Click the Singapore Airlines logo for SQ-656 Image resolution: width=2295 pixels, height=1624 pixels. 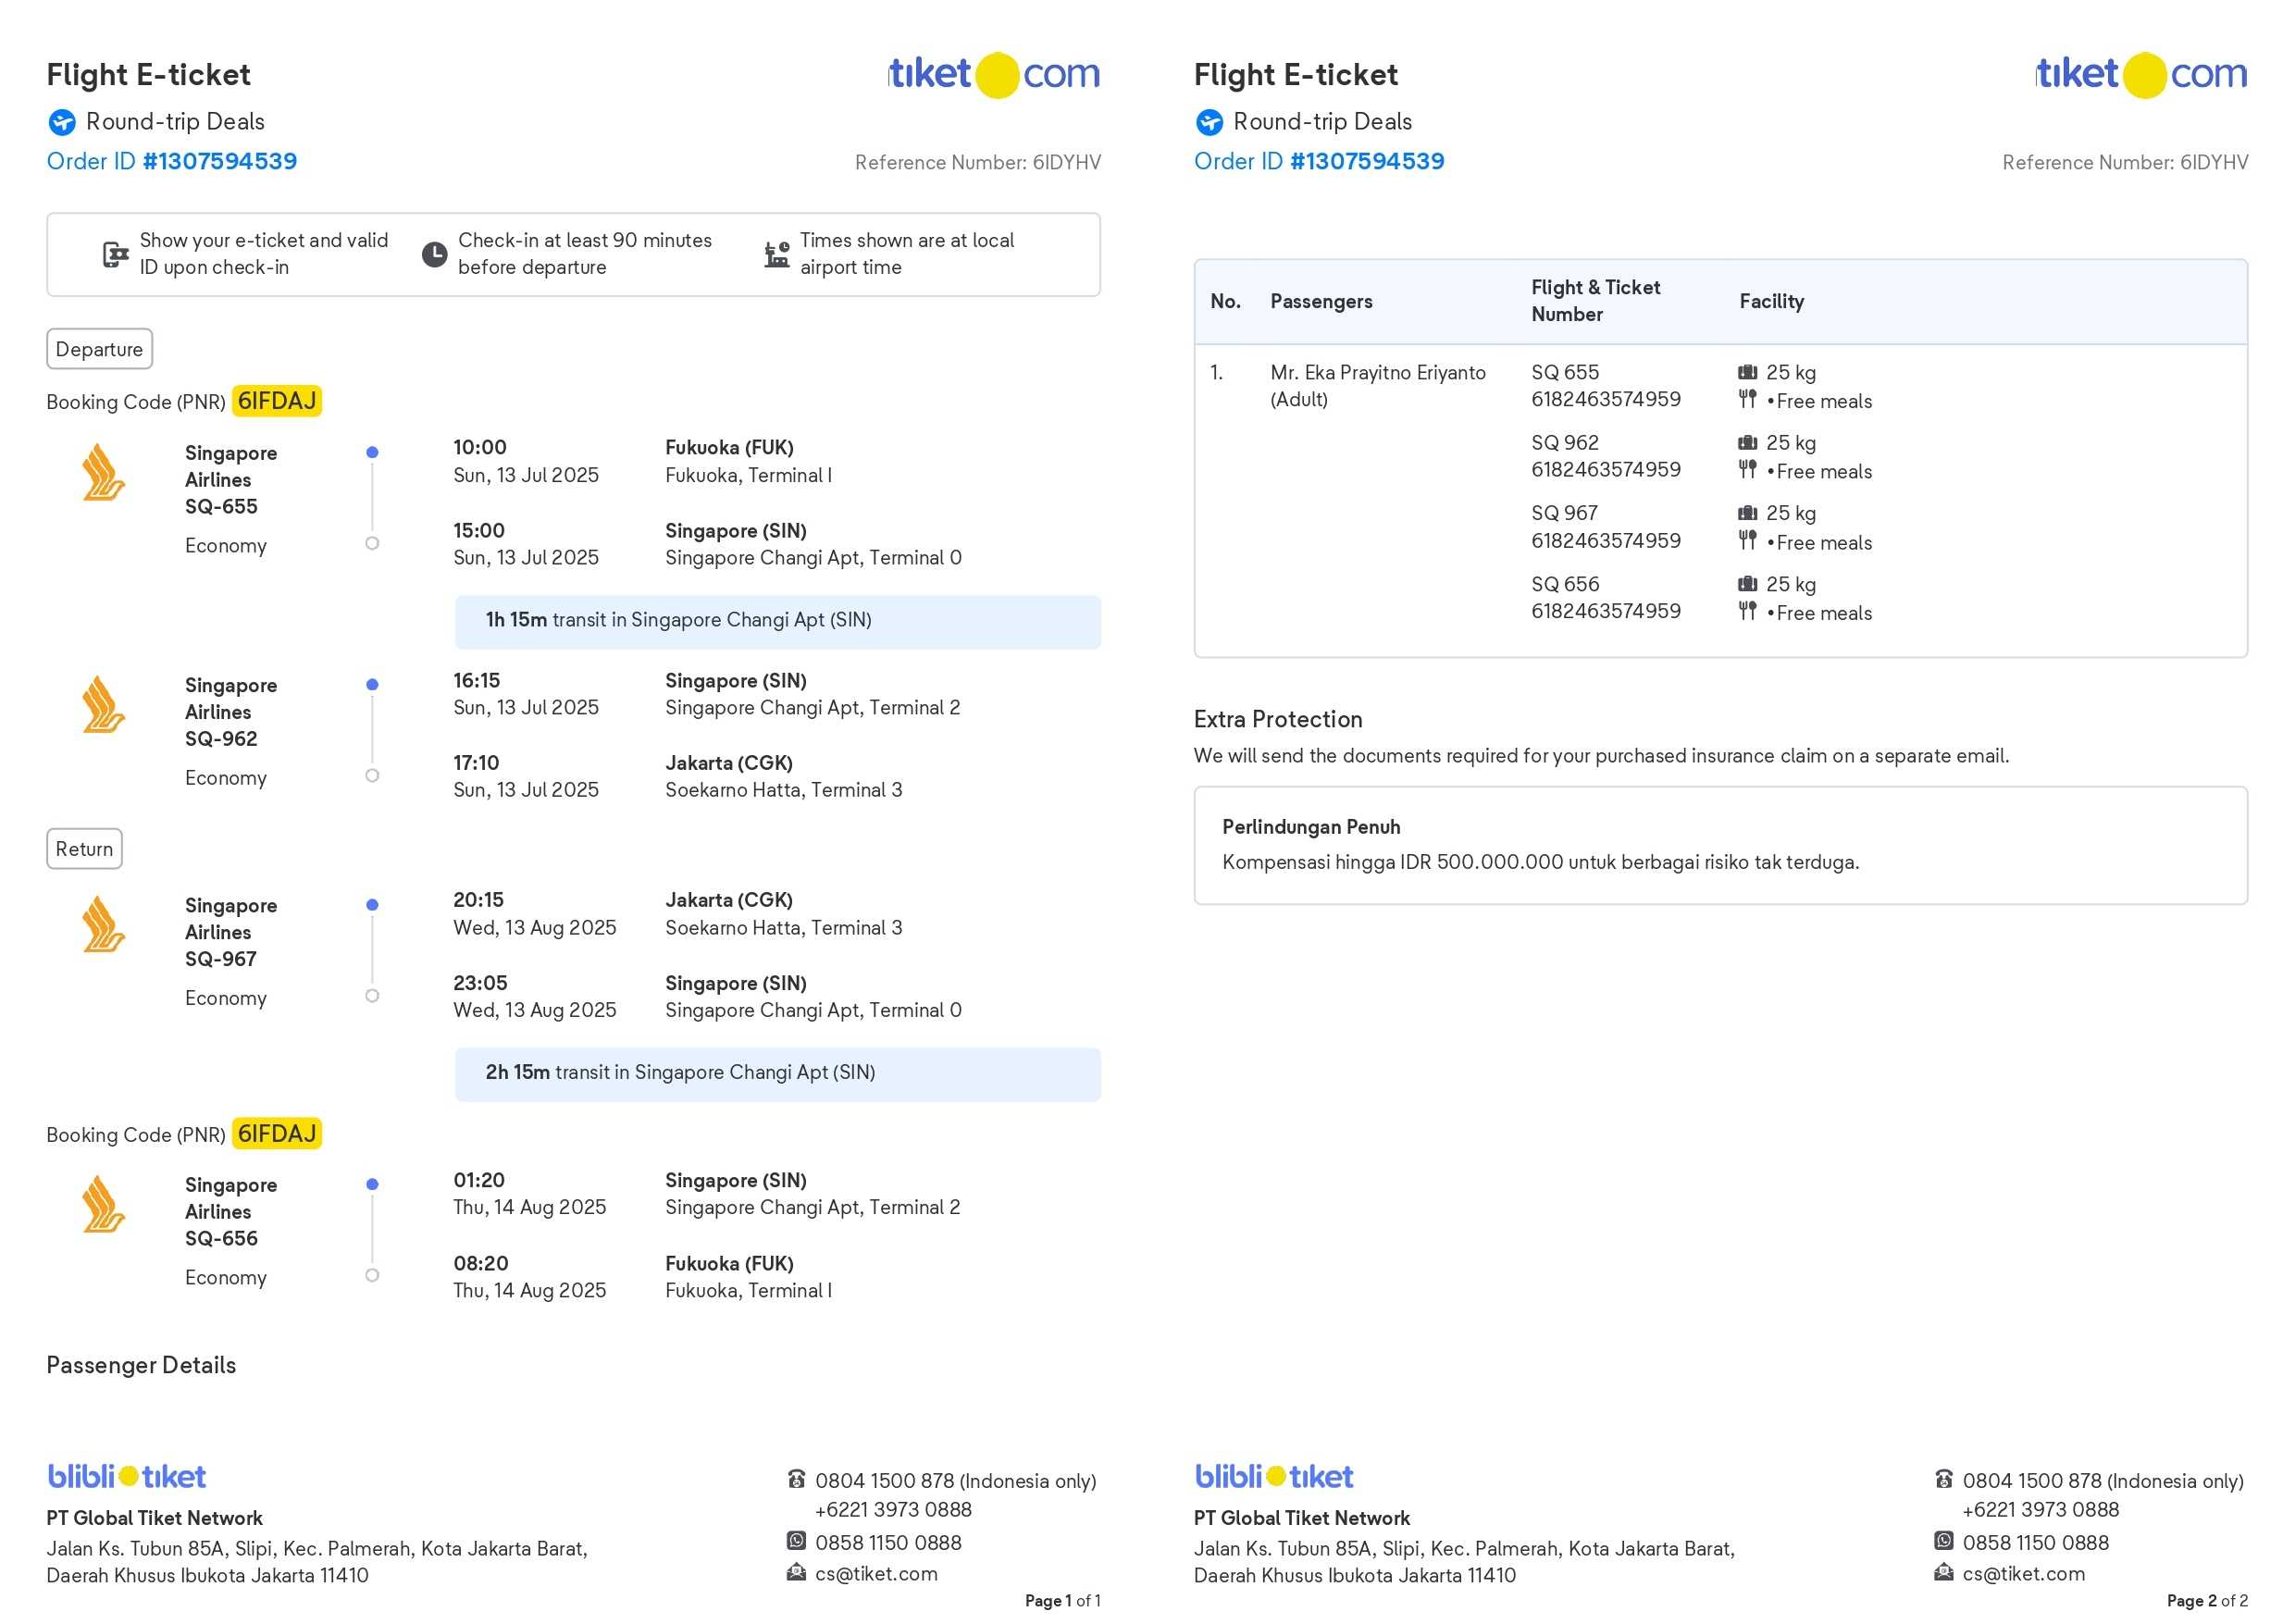pos(103,1204)
